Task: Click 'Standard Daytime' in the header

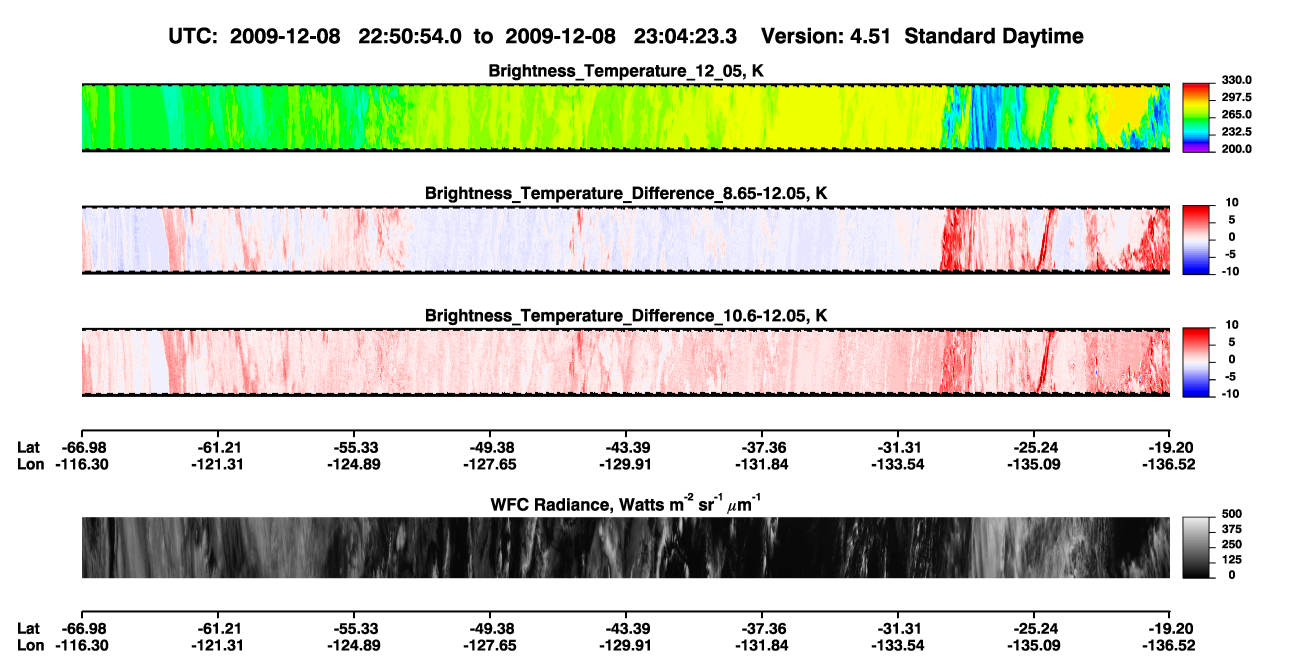Action: click(x=992, y=36)
